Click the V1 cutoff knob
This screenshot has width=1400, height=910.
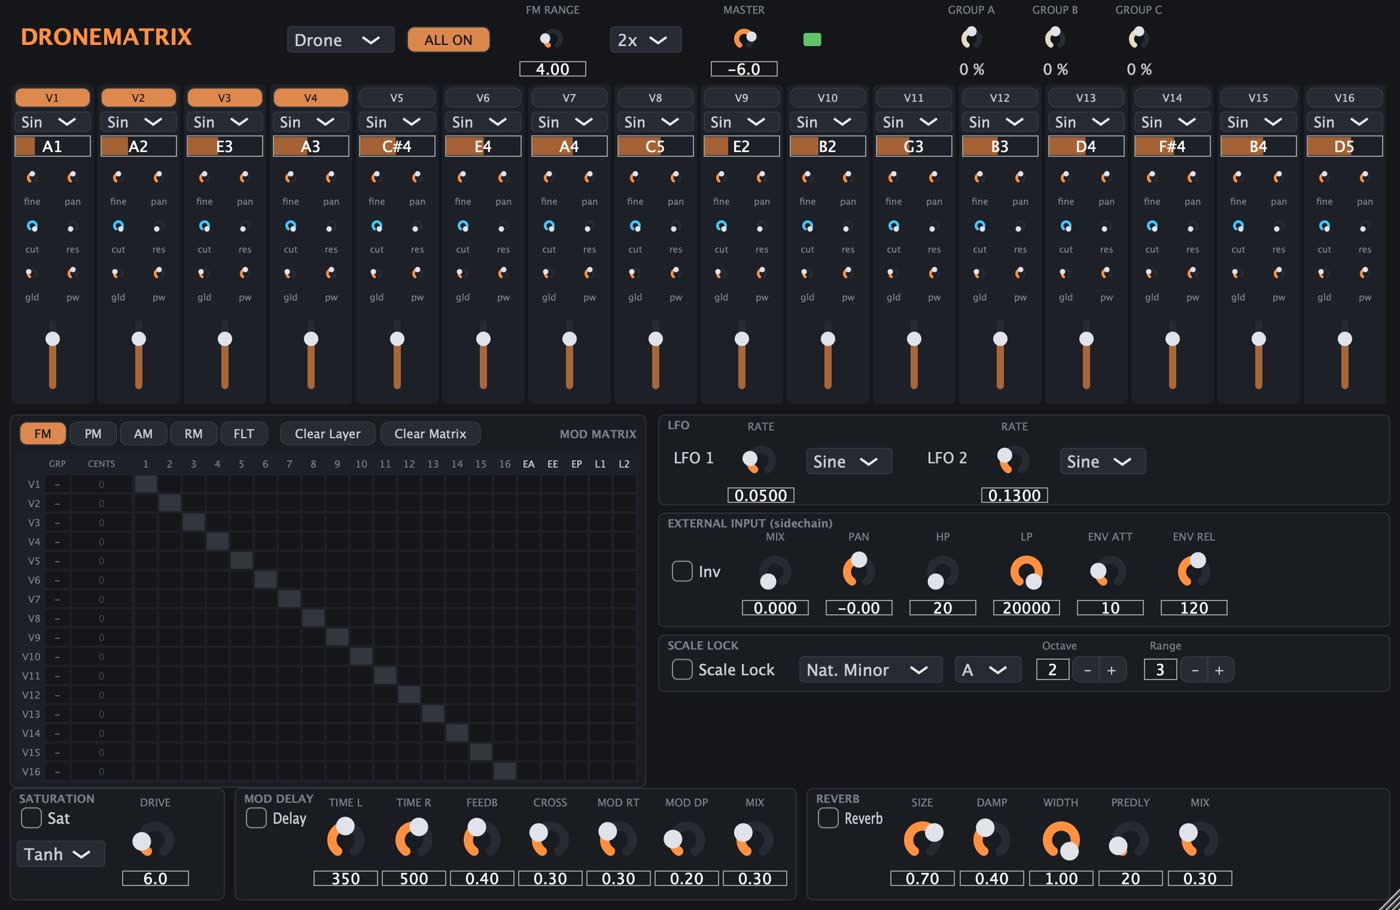(32, 226)
